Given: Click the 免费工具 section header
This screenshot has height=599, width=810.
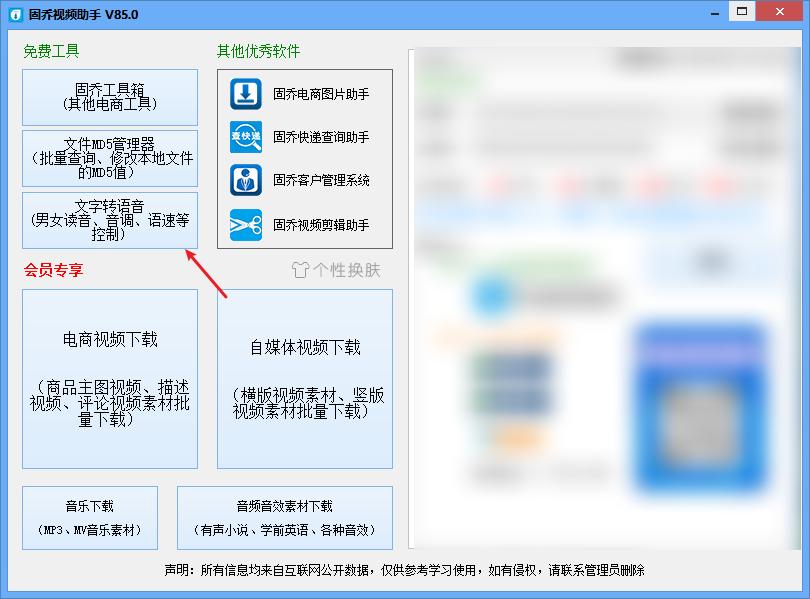Looking at the screenshot, I should click(51, 51).
